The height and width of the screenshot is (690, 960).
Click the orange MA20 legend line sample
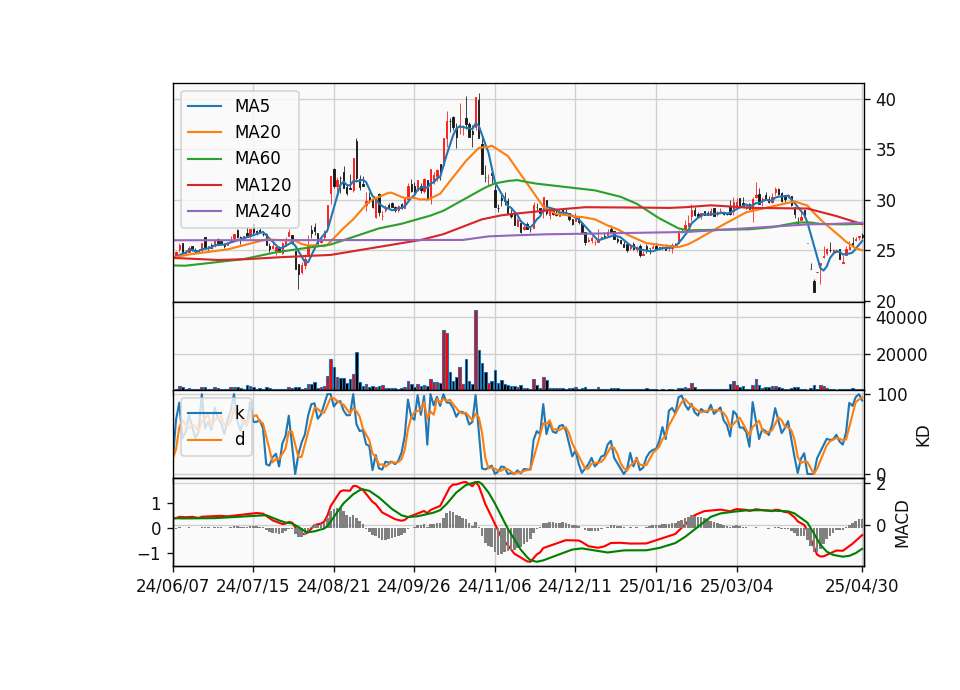(x=204, y=132)
